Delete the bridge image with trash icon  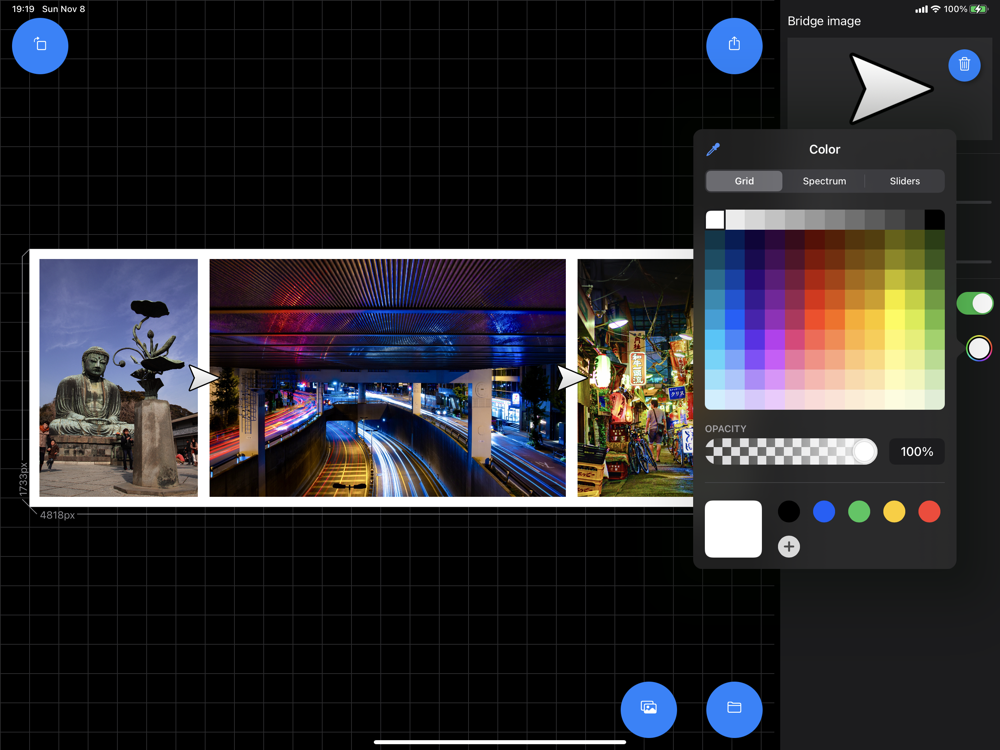pyautogui.click(x=964, y=65)
